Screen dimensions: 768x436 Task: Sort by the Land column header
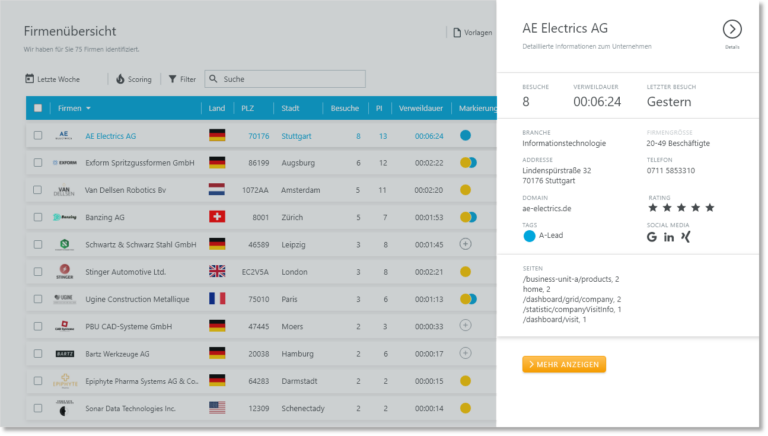click(216, 108)
